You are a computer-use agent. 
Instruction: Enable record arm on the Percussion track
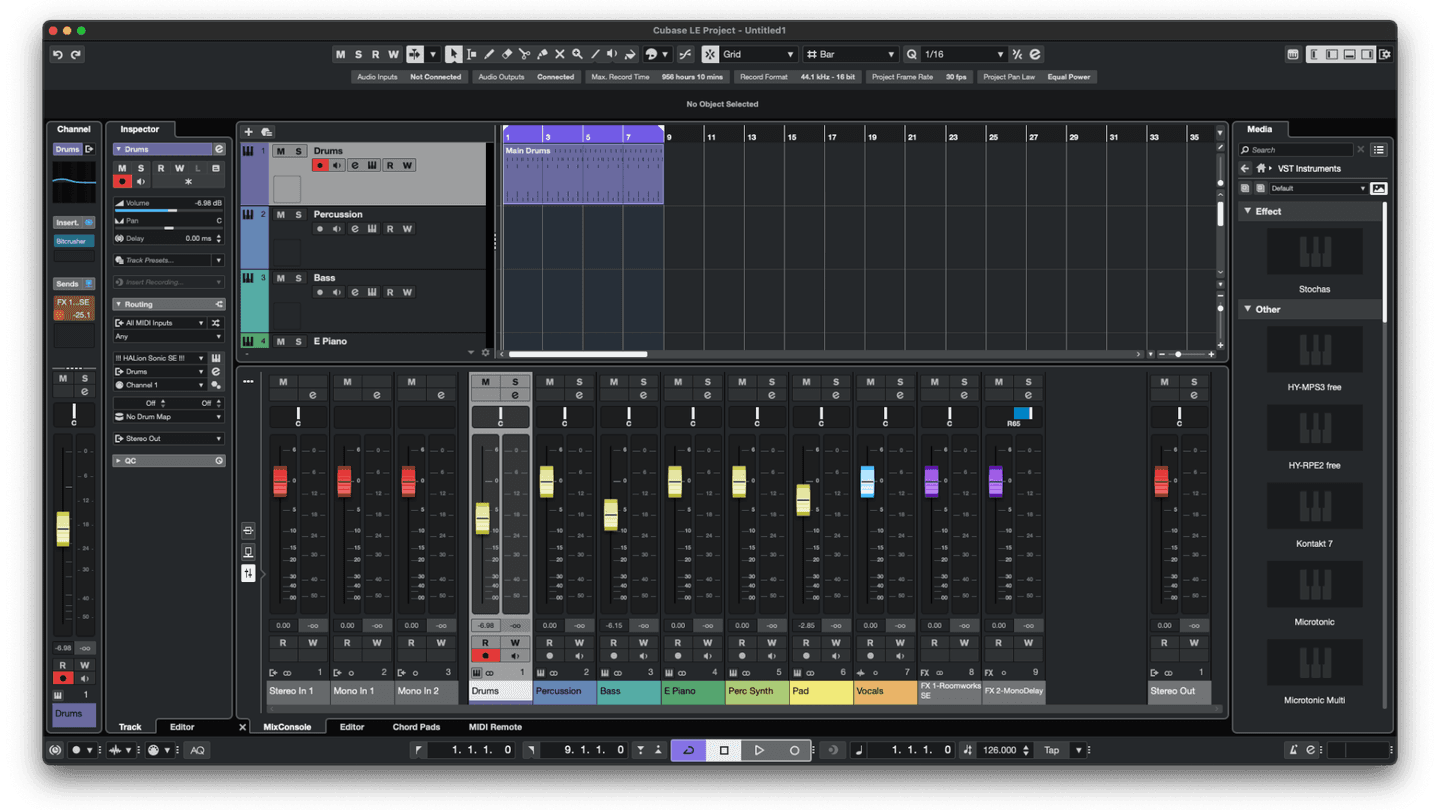[320, 229]
